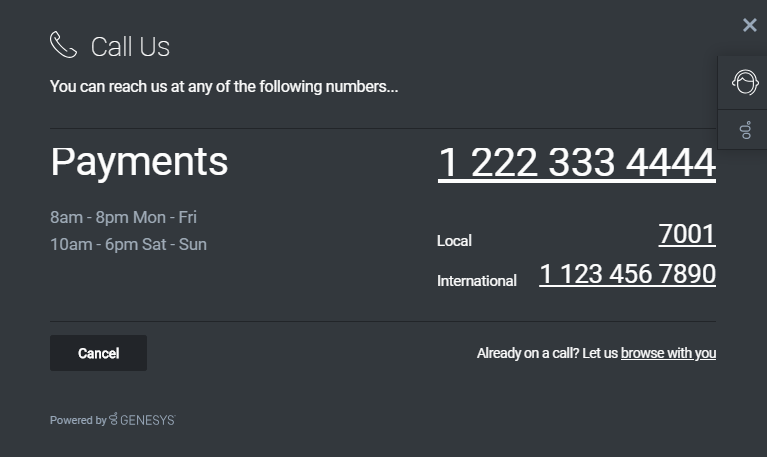Open the "browse with you" link
The height and width of the screenshot is (457, 767).
668,353
